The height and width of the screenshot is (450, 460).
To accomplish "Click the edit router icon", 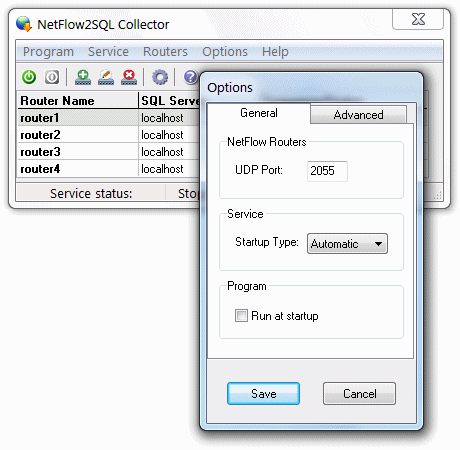I will [x=106, y=77].
